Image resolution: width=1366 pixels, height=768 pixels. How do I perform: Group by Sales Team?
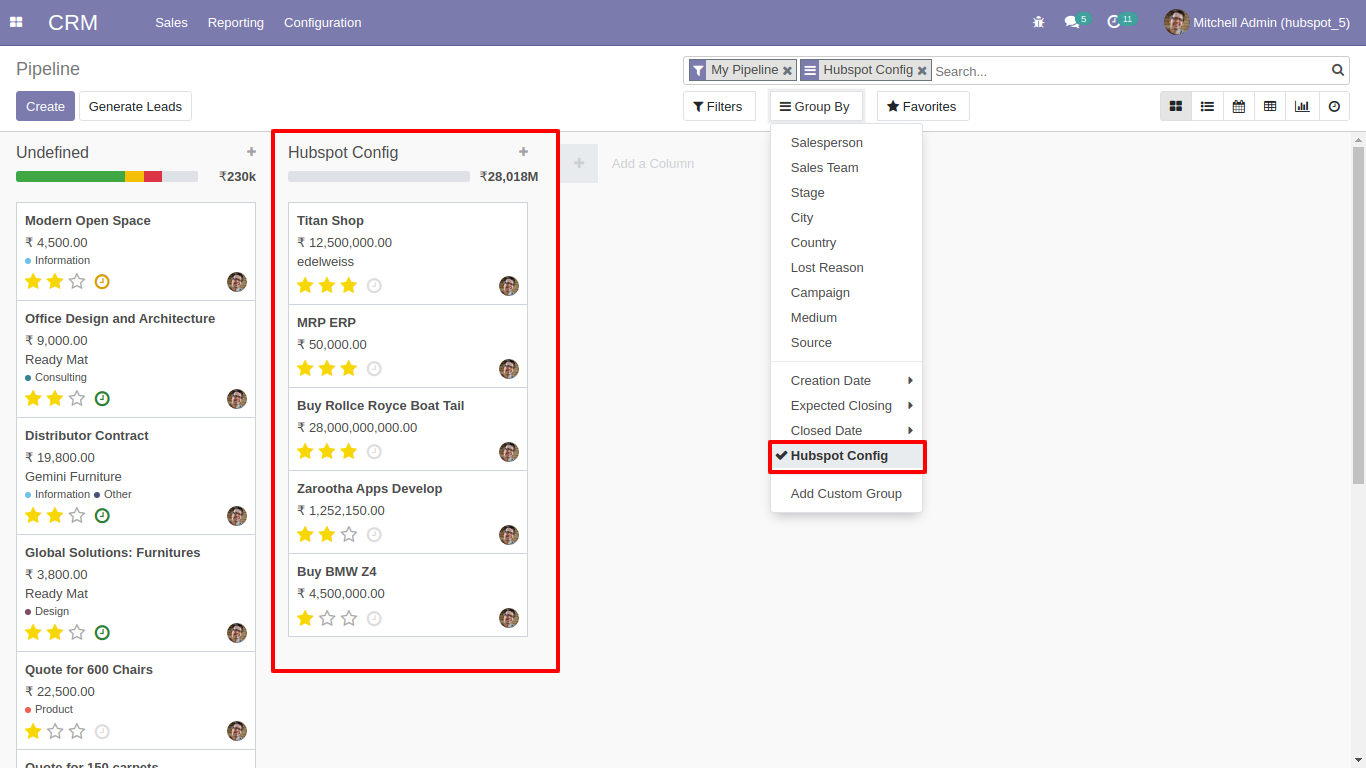(x=846, y=168)
